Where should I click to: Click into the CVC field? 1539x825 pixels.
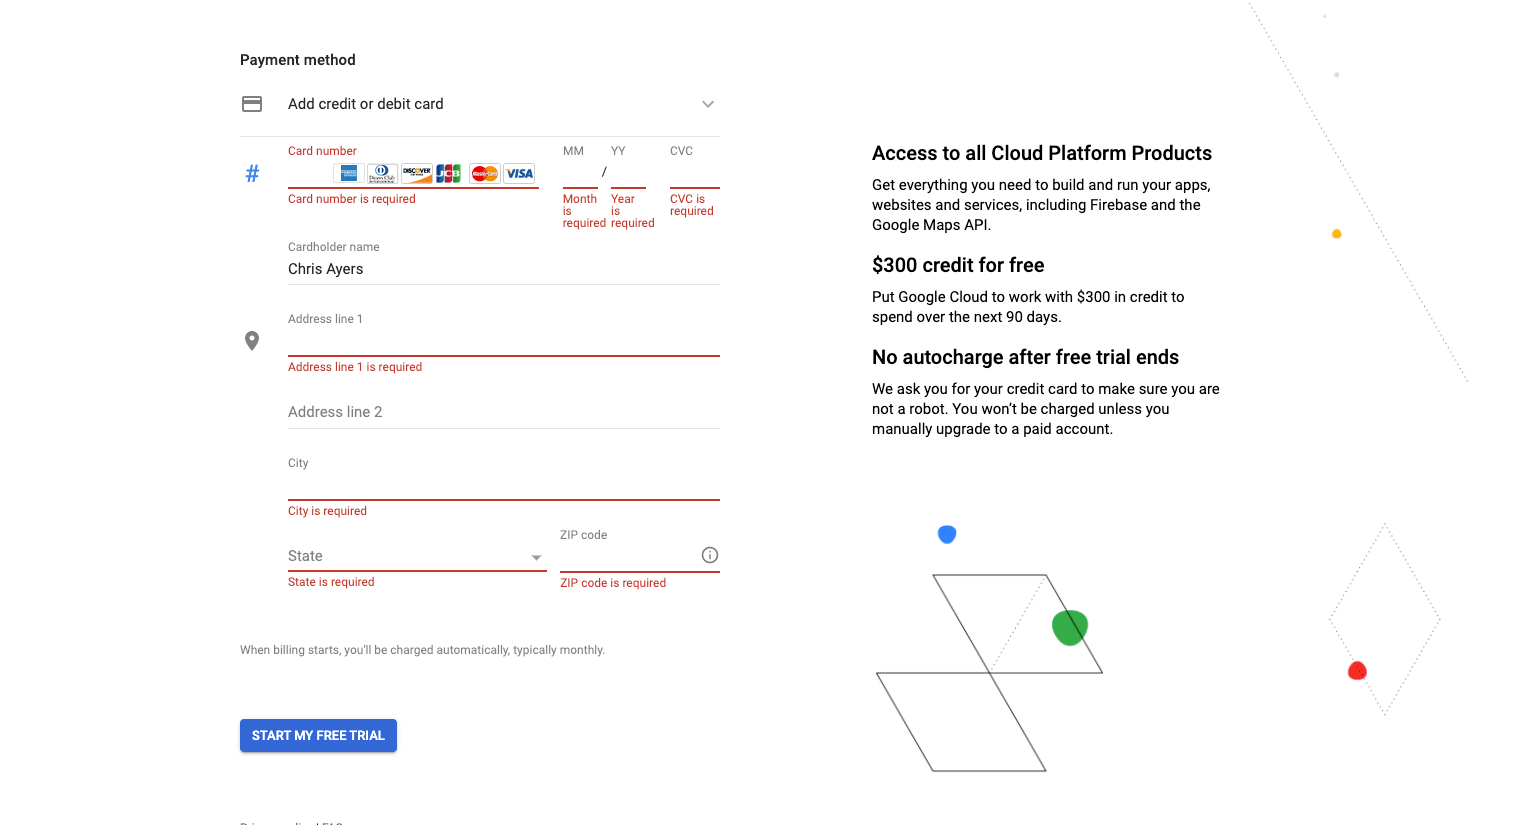coord(695,173)
